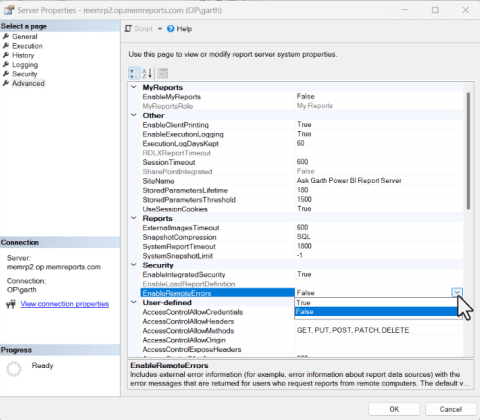Click the SnapshotCompression value SQL
This screenshot has width=480, height=420.
click(304, 237)
